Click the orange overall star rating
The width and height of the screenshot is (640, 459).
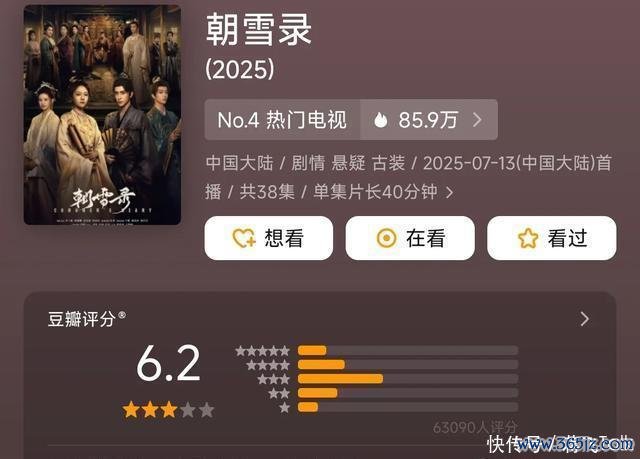pyautogui.click(x=168, y=410)
